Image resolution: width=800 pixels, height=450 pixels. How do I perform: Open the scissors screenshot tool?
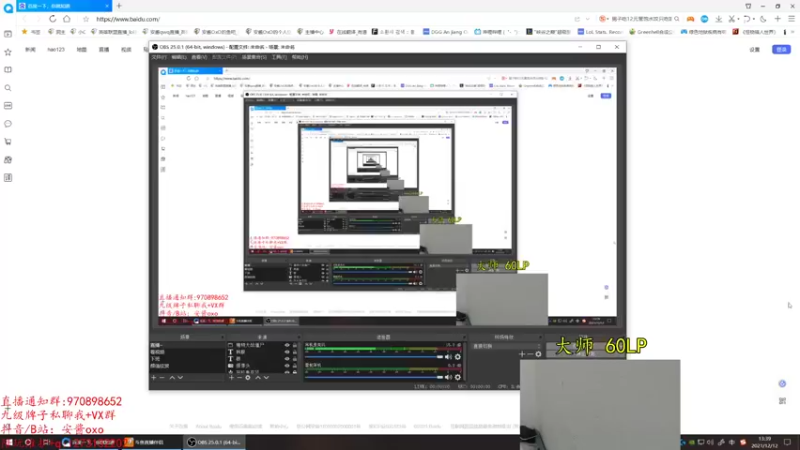point(732,19)
